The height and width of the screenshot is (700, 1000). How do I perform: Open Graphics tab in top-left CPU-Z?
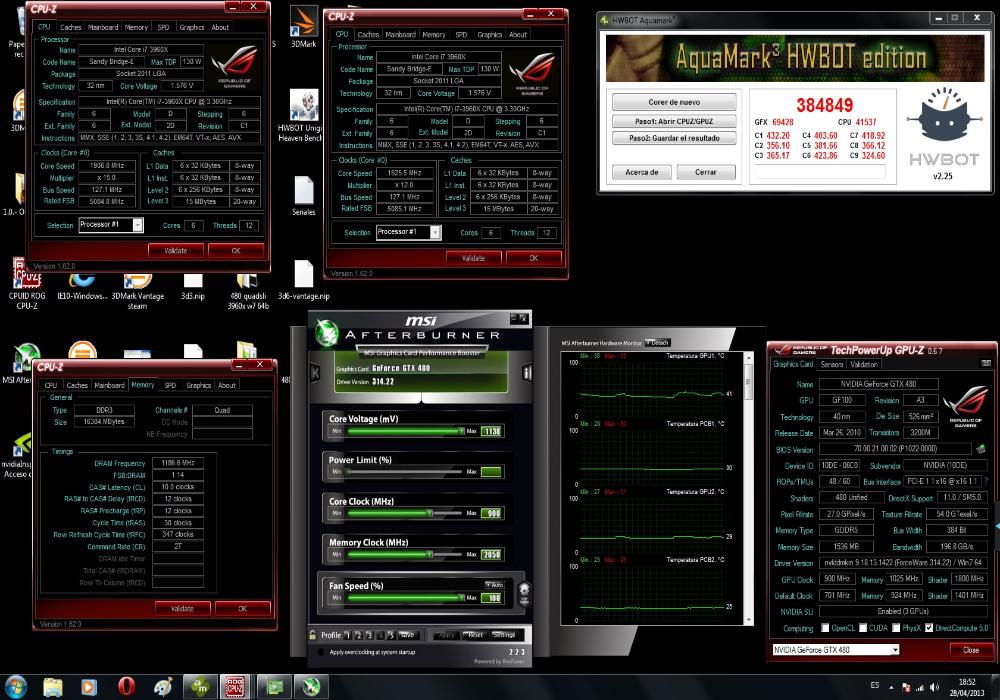pos(191,27)
